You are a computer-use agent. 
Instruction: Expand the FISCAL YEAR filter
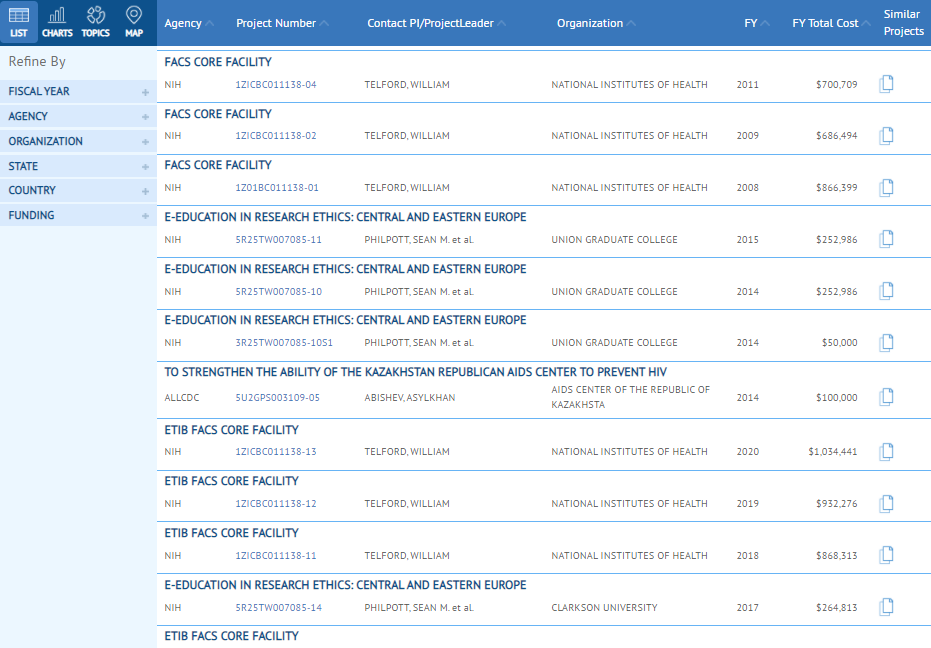coord(78,91)
